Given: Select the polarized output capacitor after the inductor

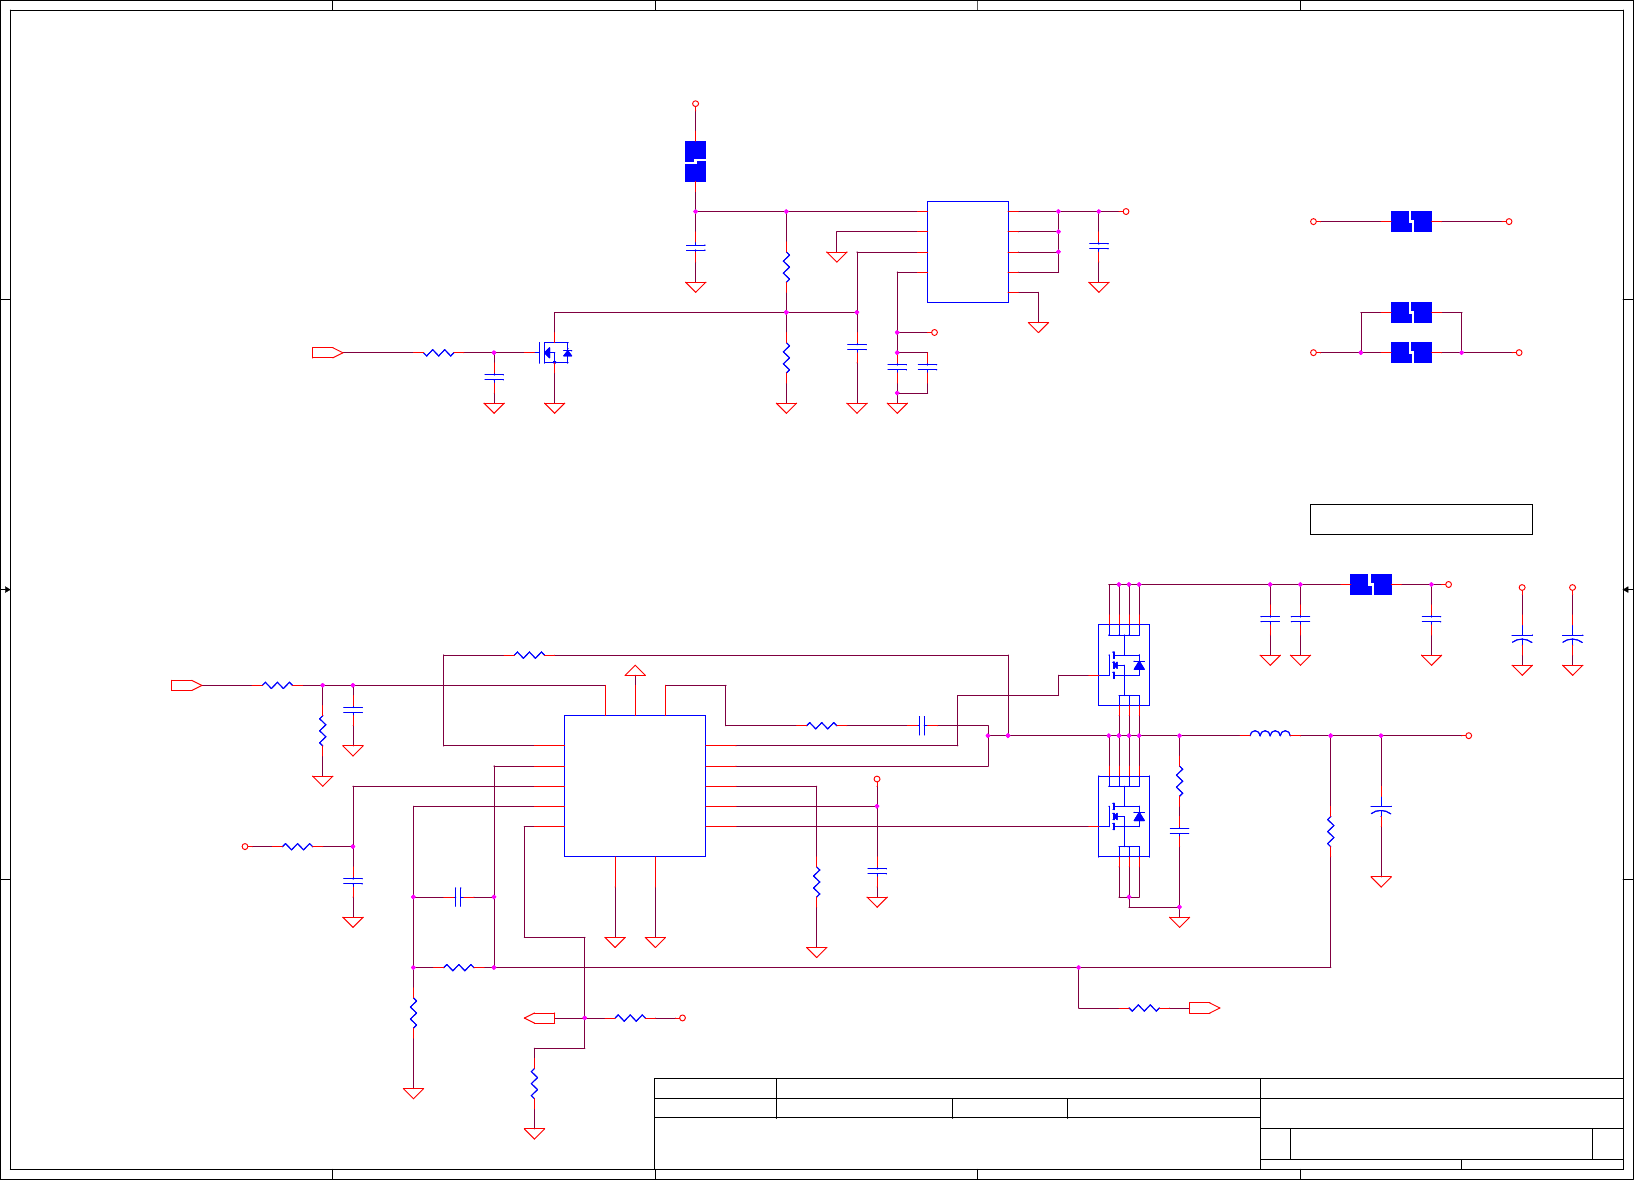Looking at the screenshot, I should tap(1381, 810).
